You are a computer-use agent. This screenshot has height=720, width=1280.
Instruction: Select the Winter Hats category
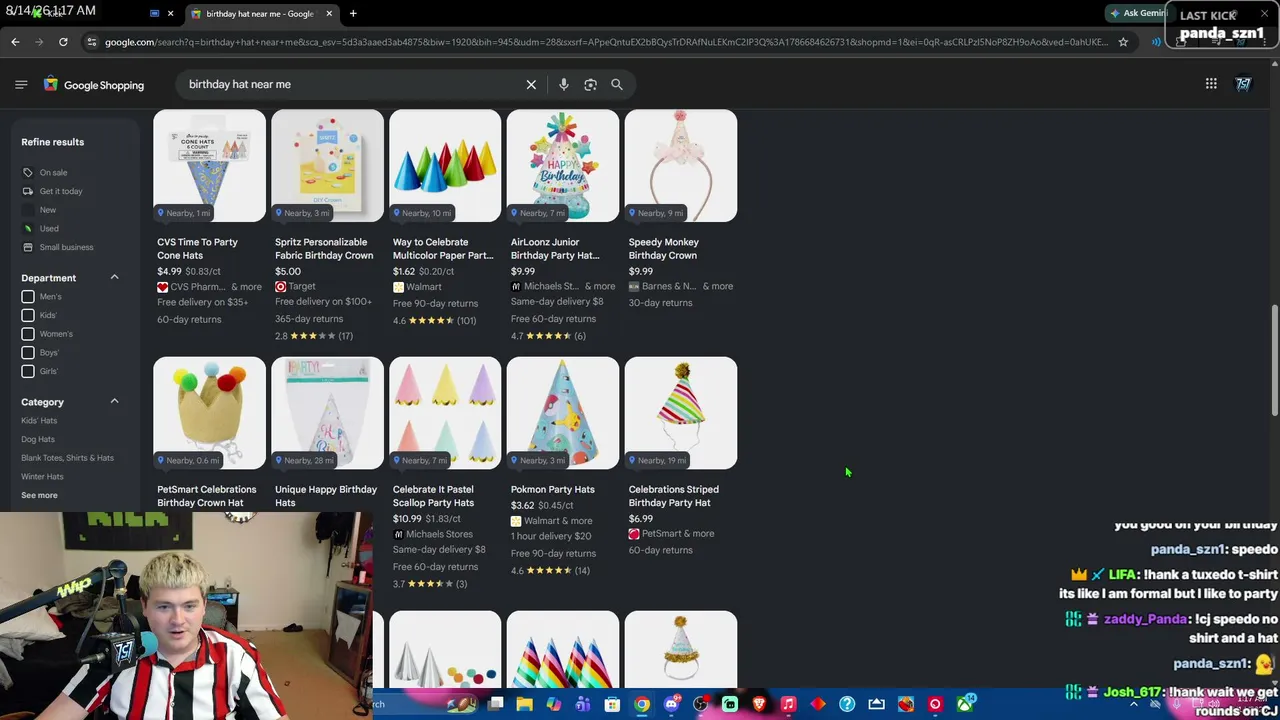point(42,477)
